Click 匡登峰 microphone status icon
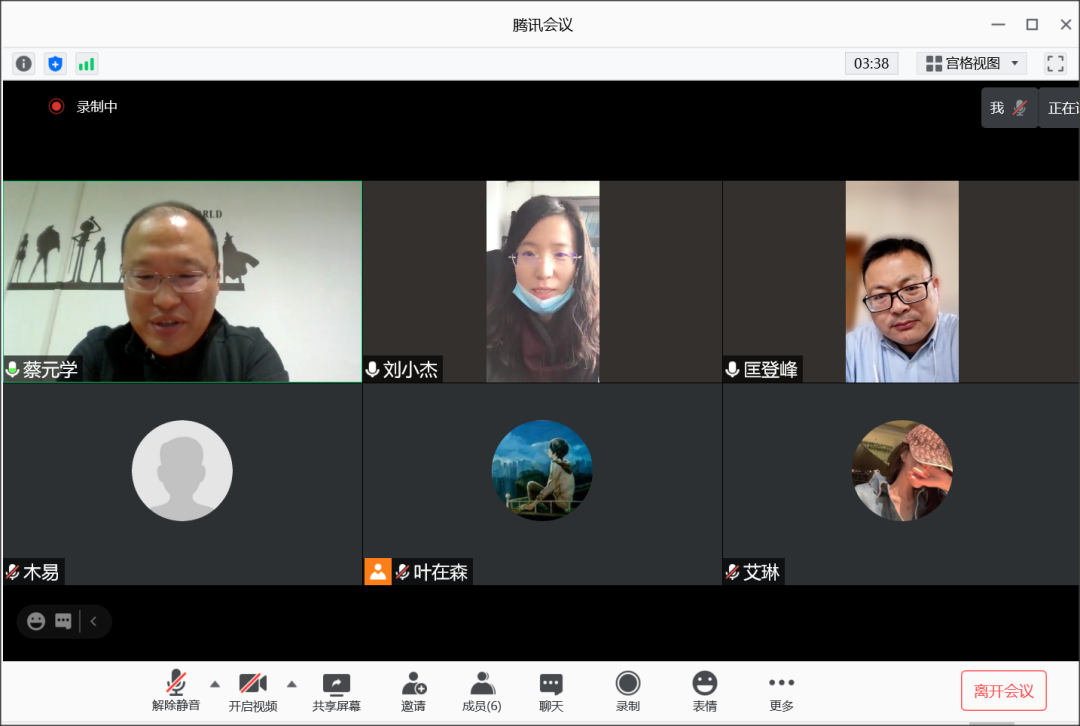The image size is (1080, 726). [733, 369]
